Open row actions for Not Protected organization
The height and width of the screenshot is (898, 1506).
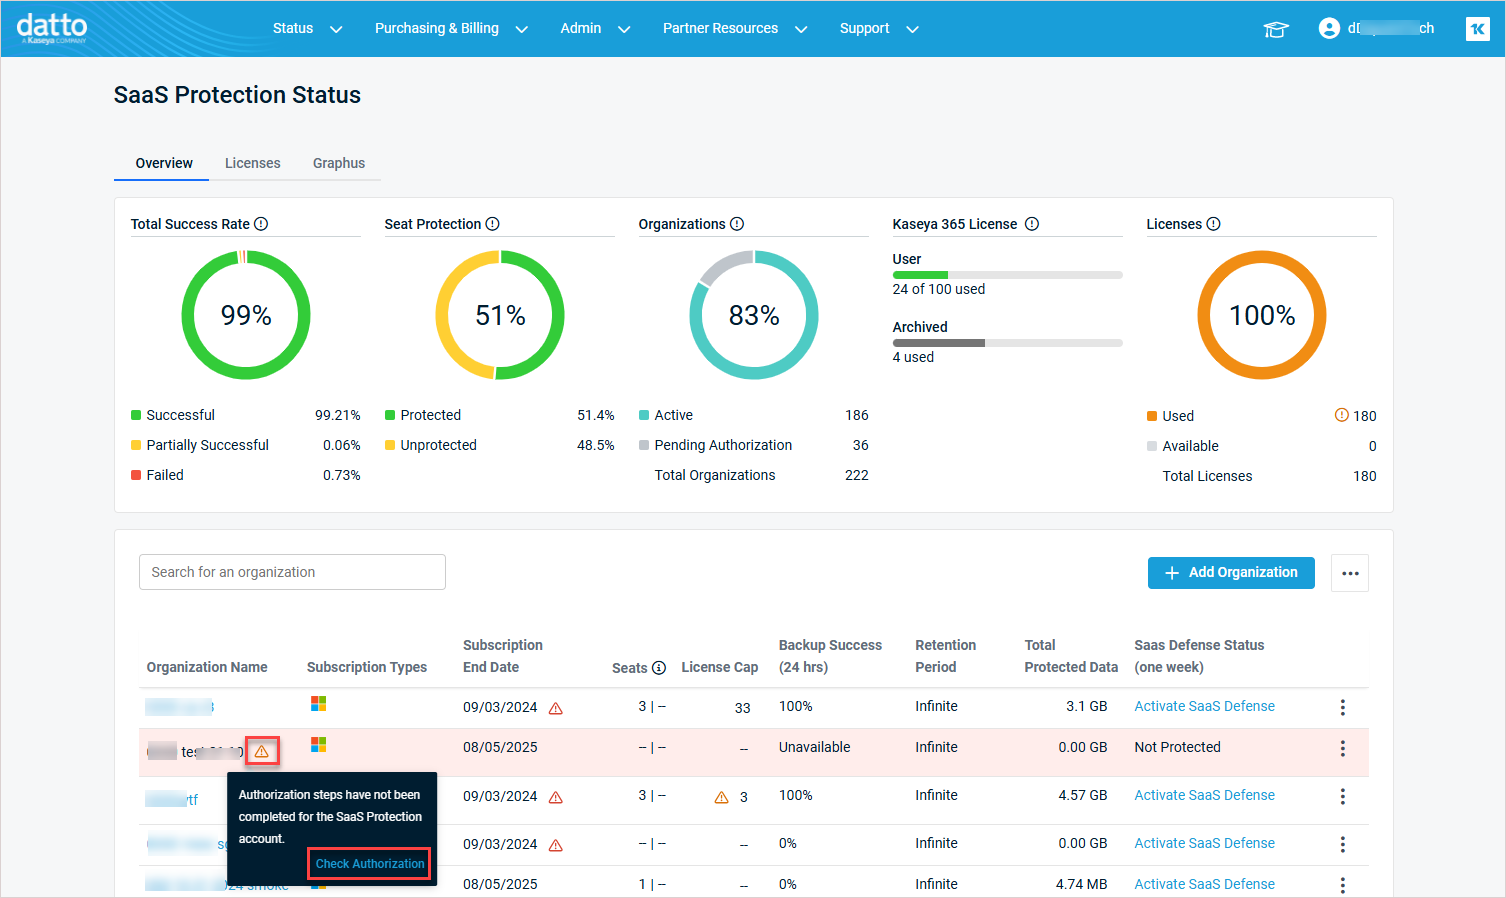[x=1342, y=748]
